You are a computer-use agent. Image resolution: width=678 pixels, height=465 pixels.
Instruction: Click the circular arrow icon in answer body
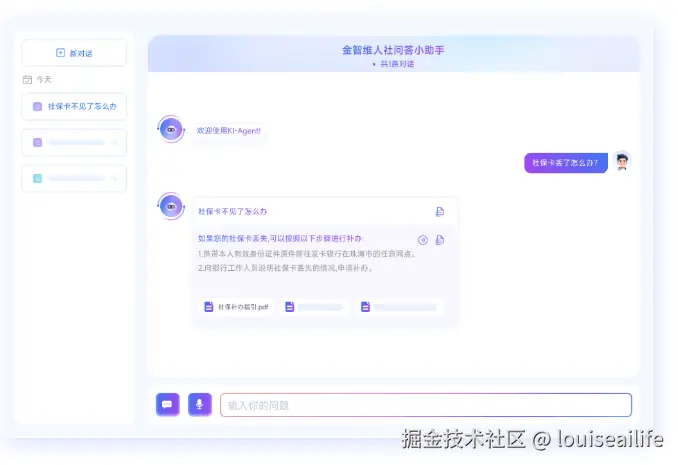pos(423,240)
